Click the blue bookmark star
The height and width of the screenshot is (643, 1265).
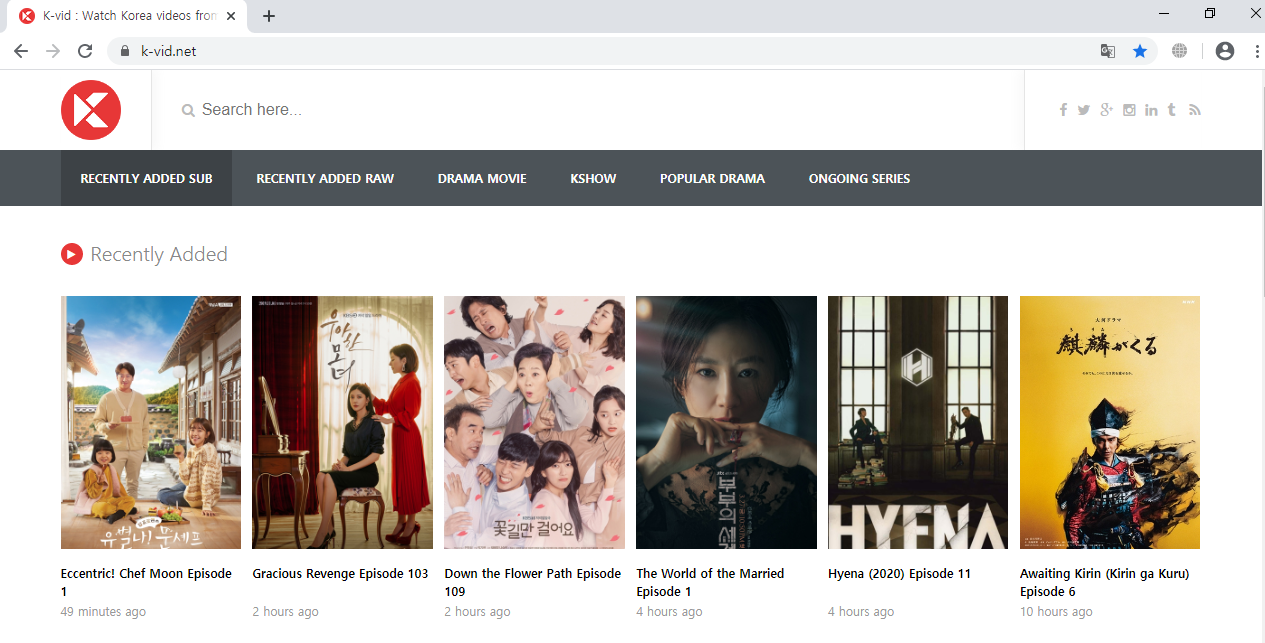point(1140,51)
